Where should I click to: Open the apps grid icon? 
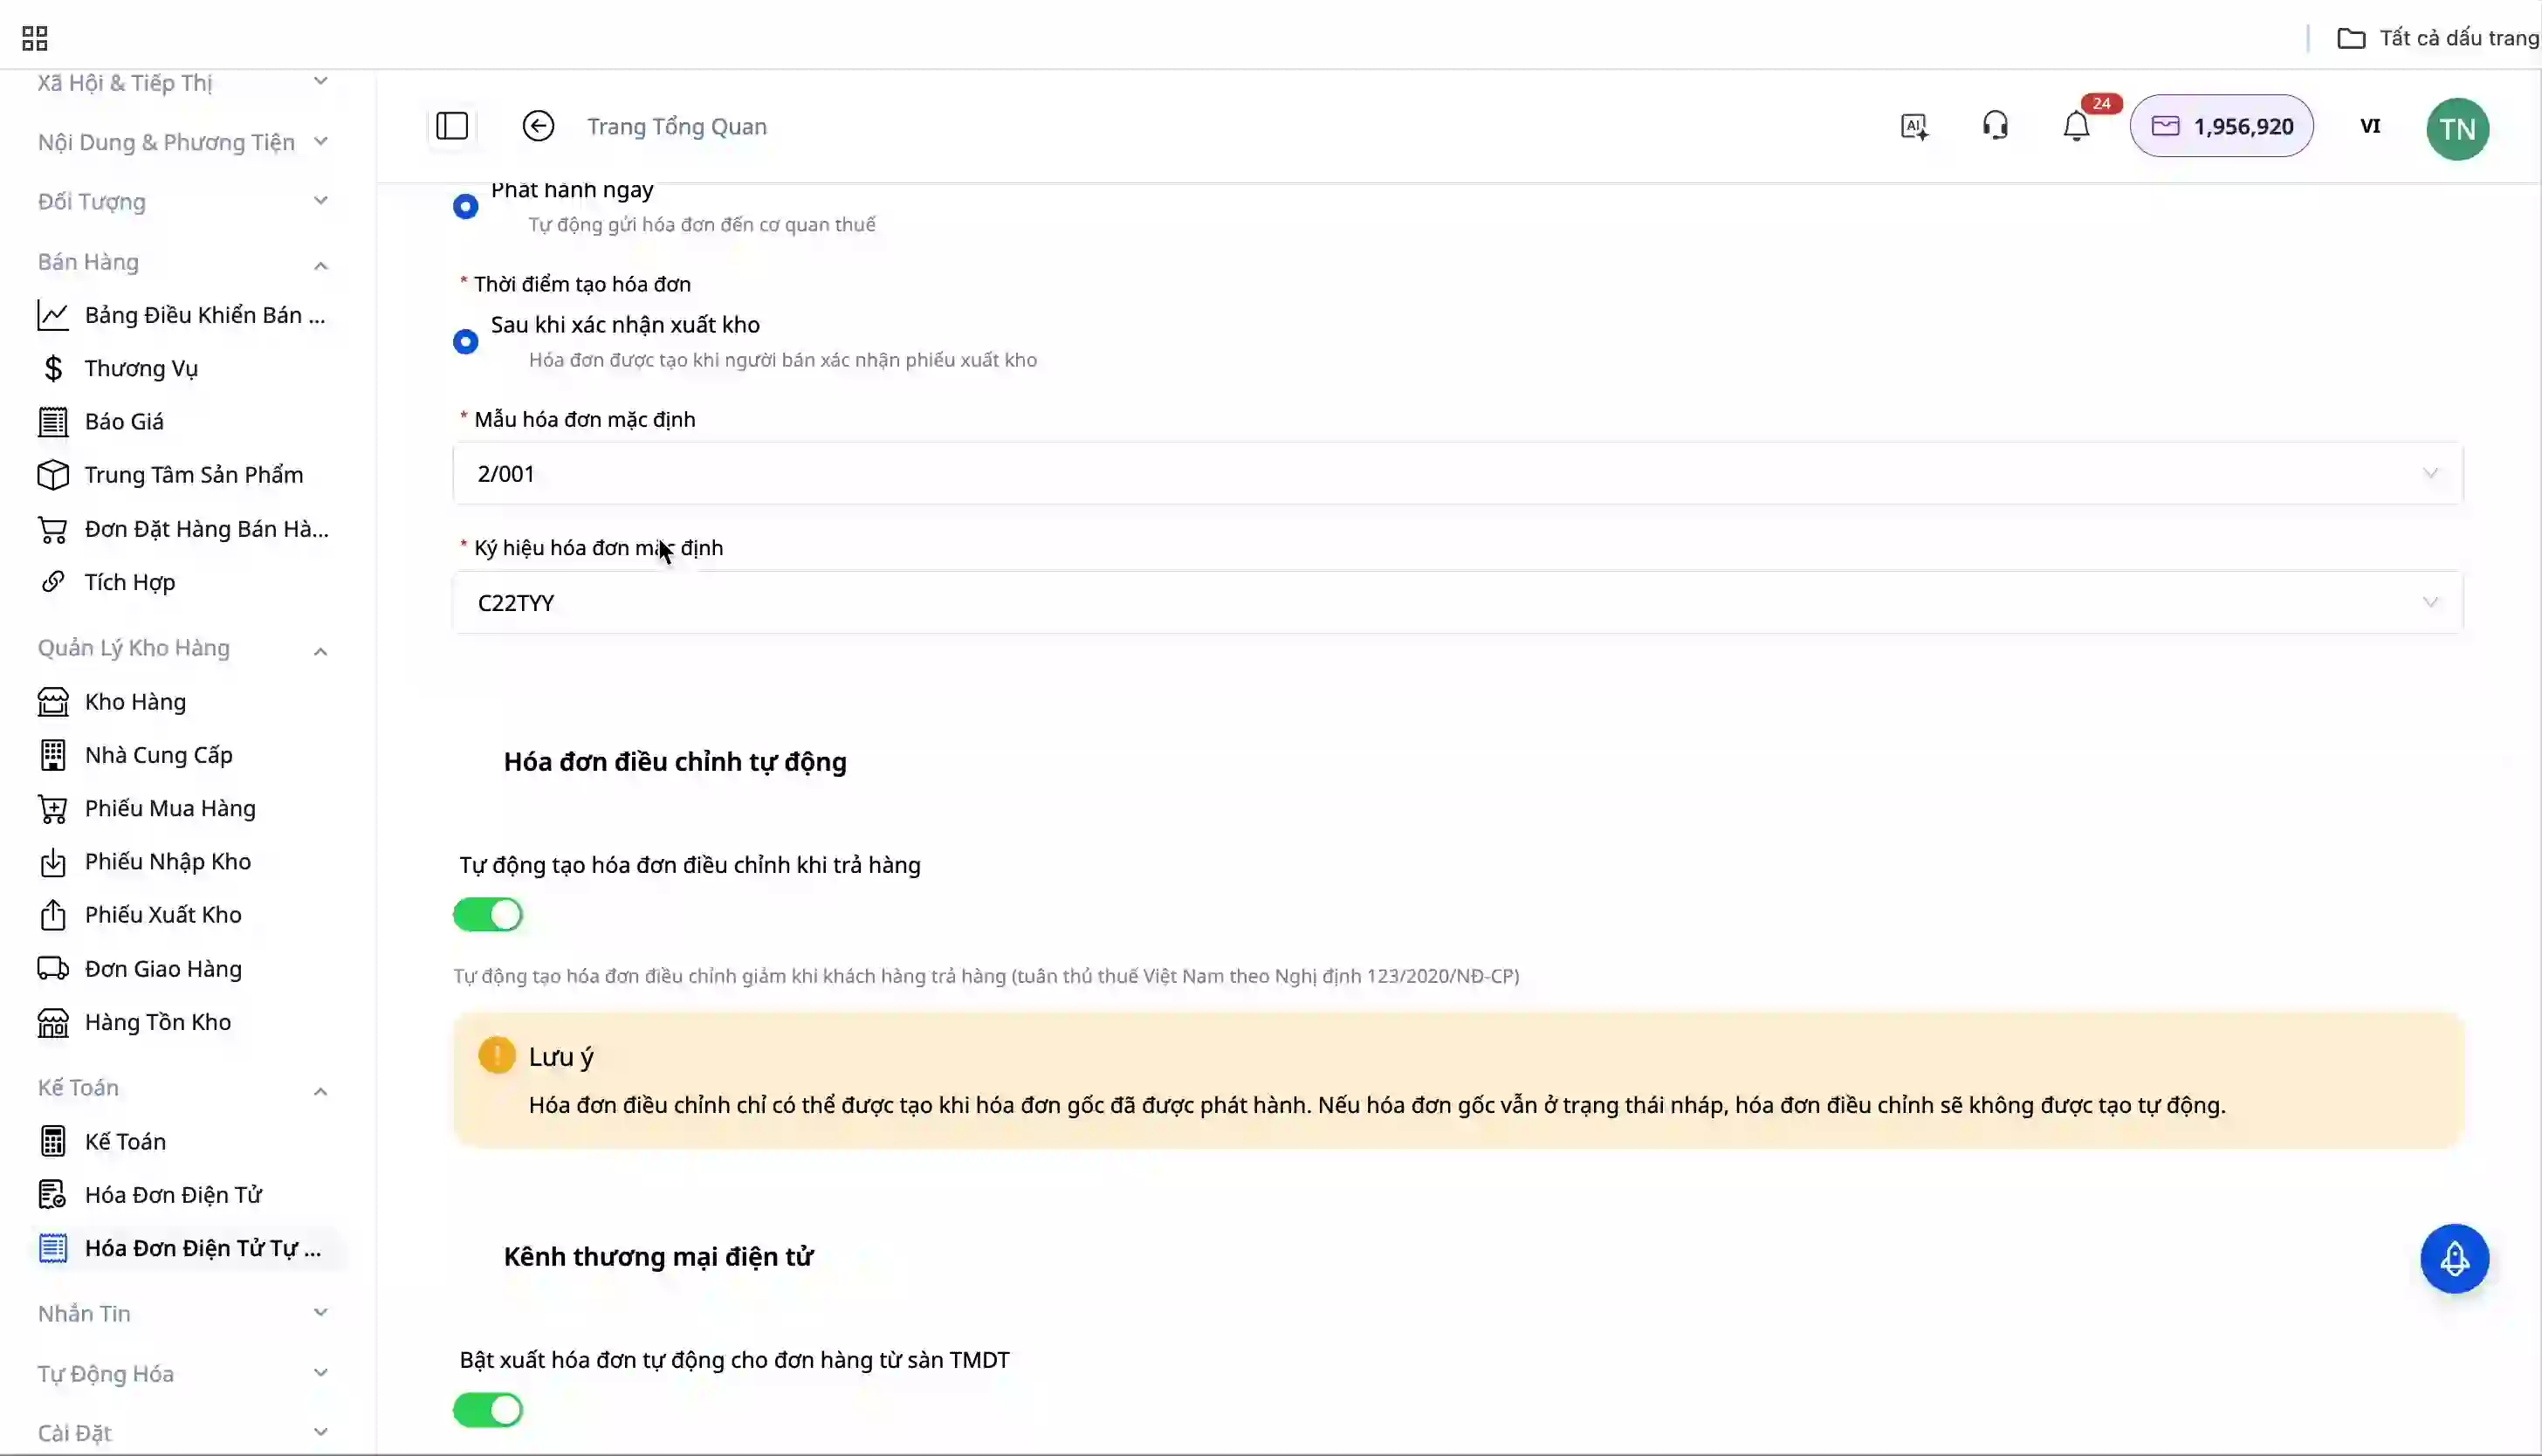(35, 38)
